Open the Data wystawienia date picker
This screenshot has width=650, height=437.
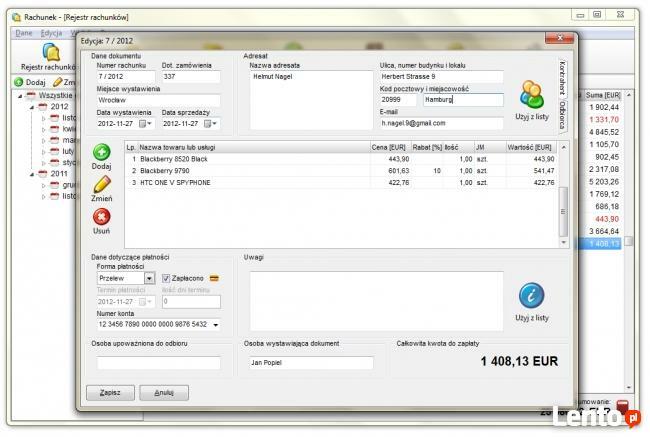(148, 124)
